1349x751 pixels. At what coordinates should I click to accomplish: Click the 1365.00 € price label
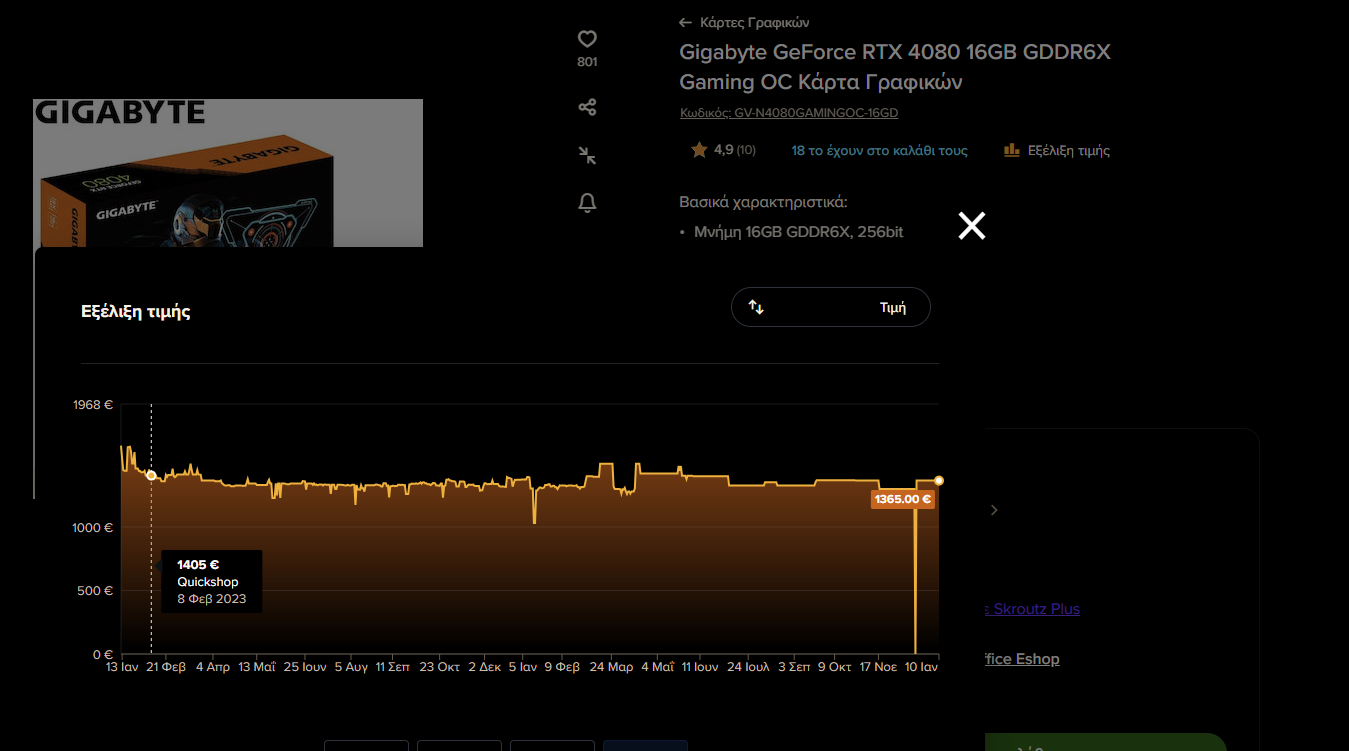click(903, 499)
